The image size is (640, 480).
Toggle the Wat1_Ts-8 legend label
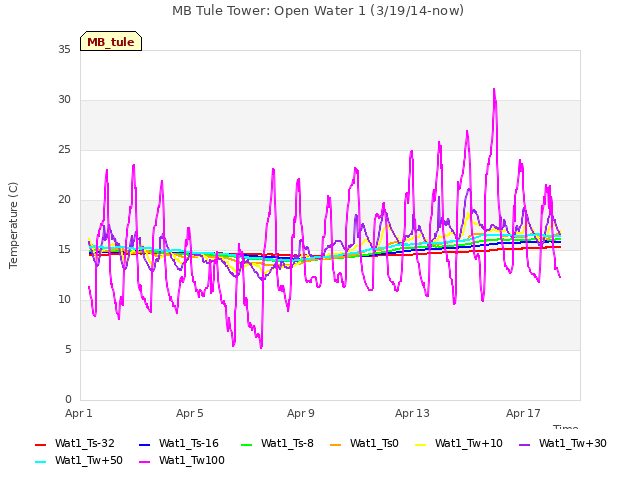[287, 443]
